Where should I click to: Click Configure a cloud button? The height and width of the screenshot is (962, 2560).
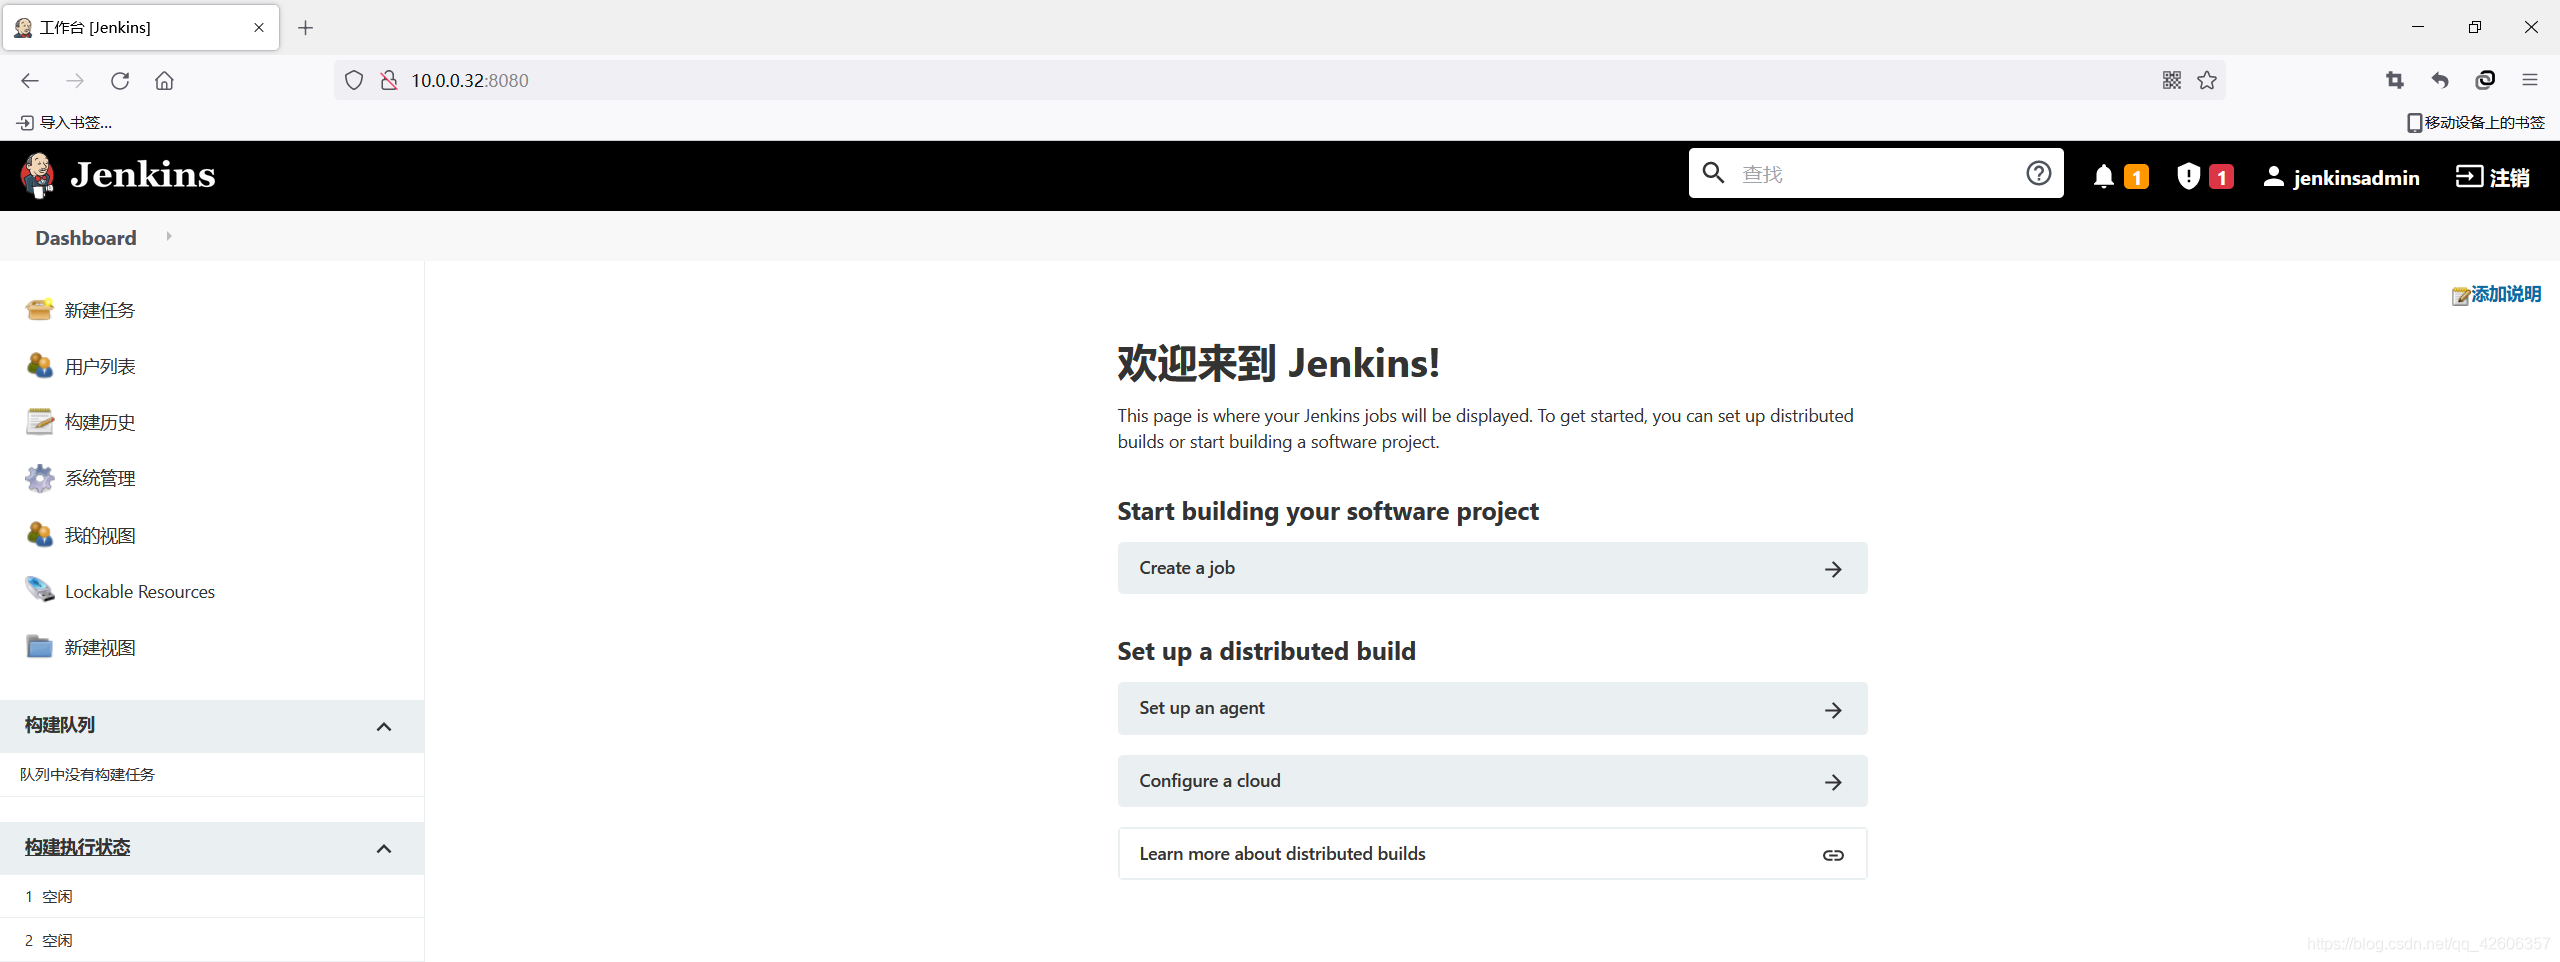[x=1492, y=781]
